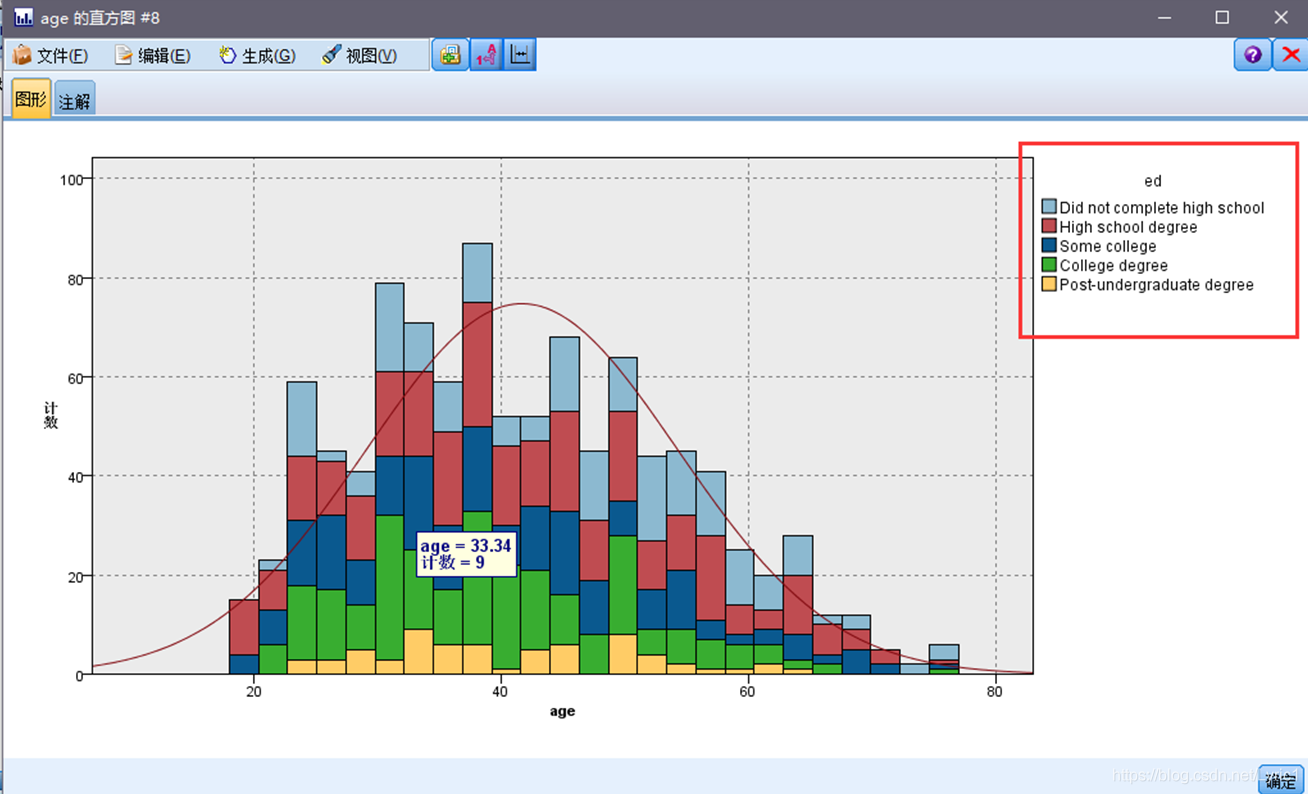Click the y-axis tick label 40

(77, 476)
